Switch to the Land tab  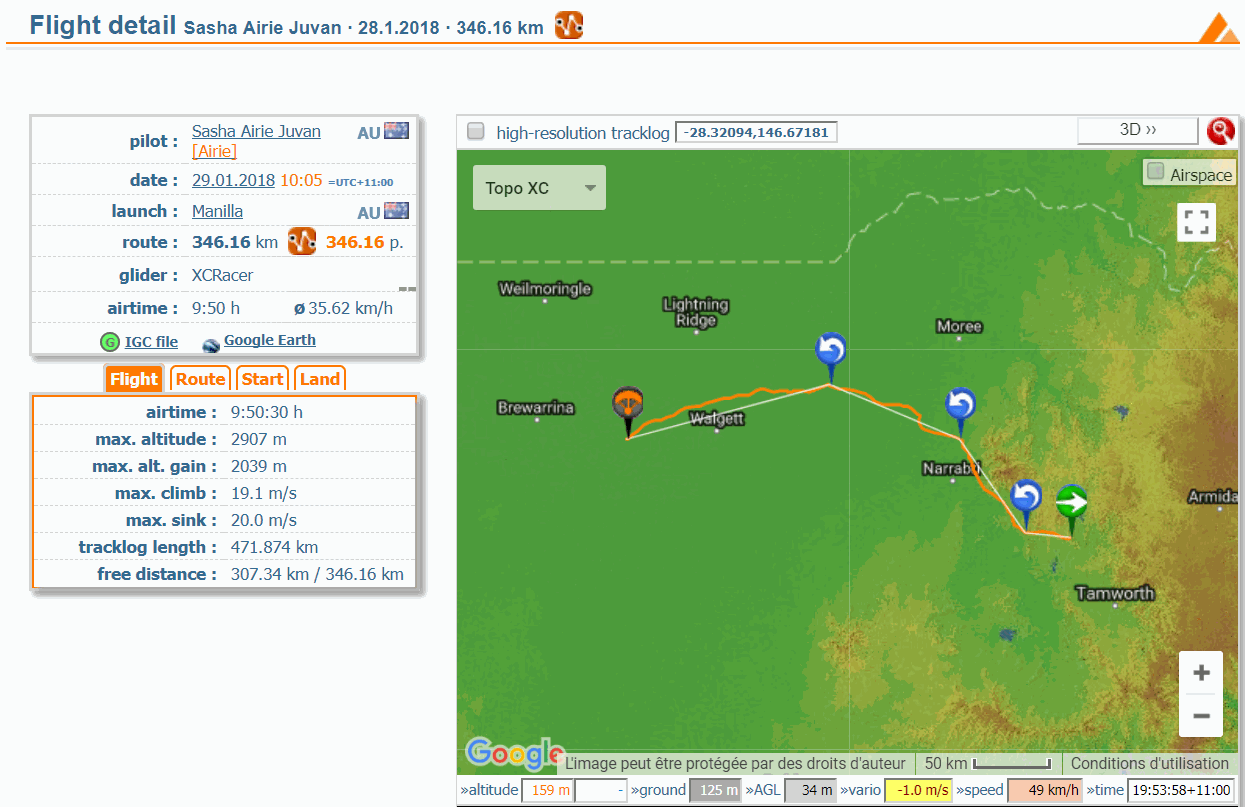pos(320,379)
